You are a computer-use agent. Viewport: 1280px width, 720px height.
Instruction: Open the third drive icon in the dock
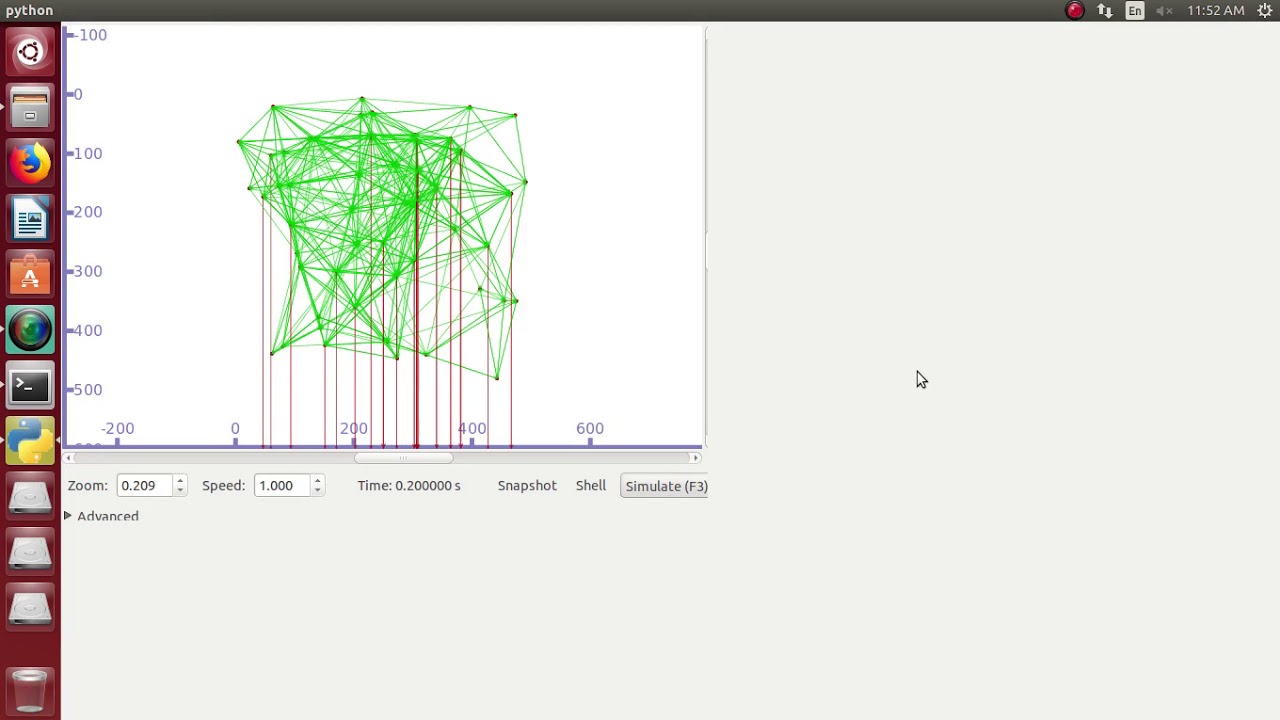[30, 608]
